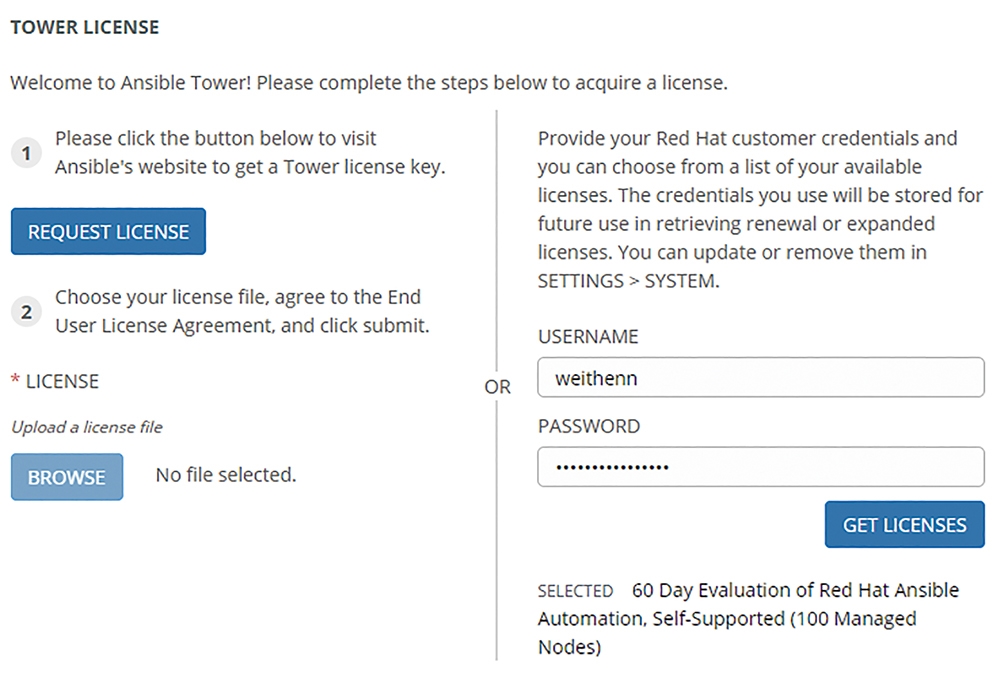Viewport: 1000px width, 688px height.
Task: Click the BROWSE button to upload license
Action: tap(67, 477)
